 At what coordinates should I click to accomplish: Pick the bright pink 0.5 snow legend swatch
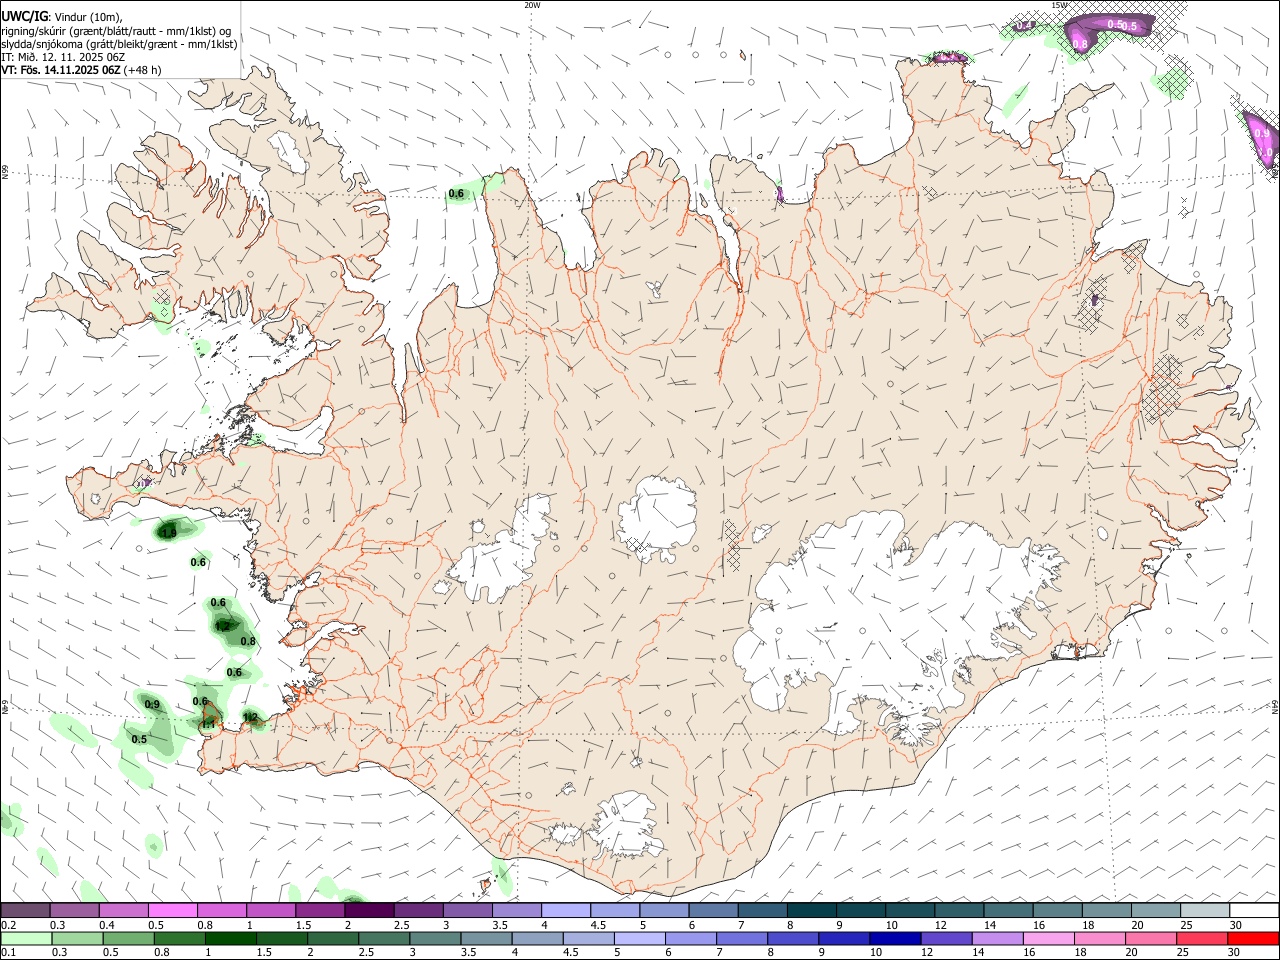172,911
